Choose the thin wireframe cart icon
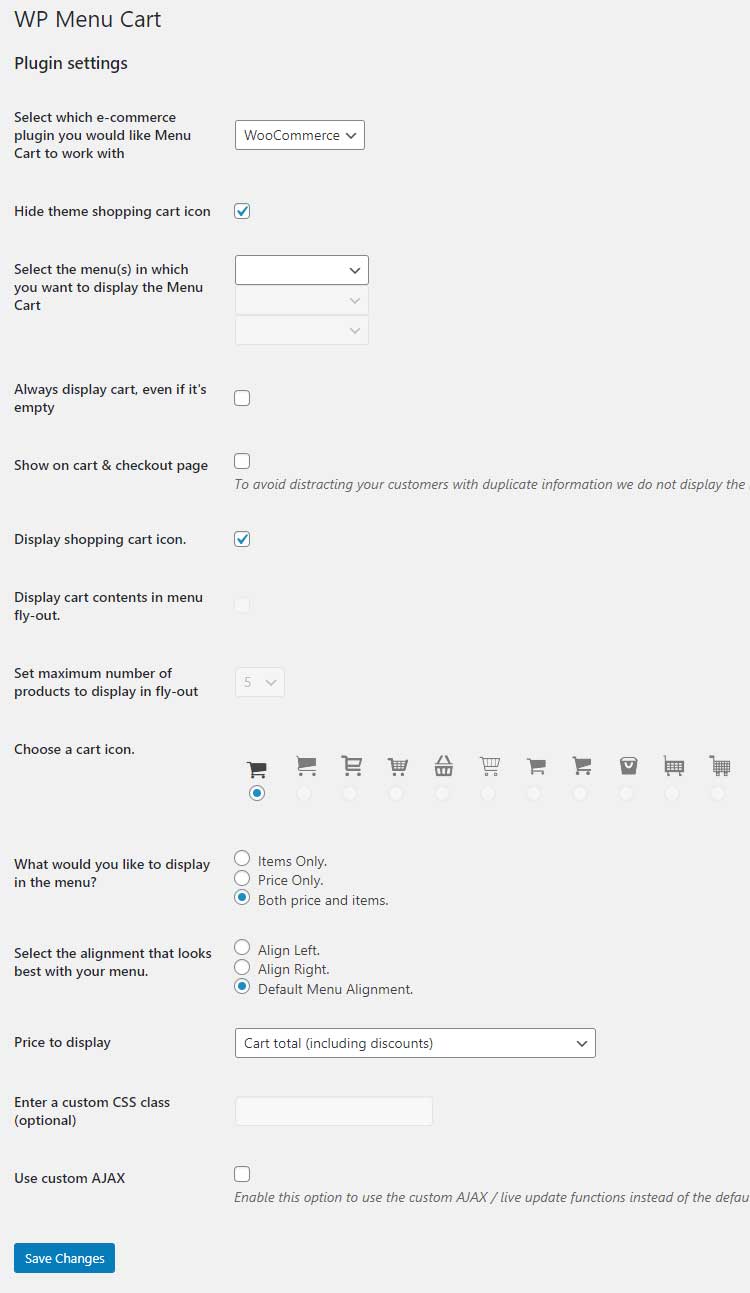The image size is (750, 1293). point(490,793)
